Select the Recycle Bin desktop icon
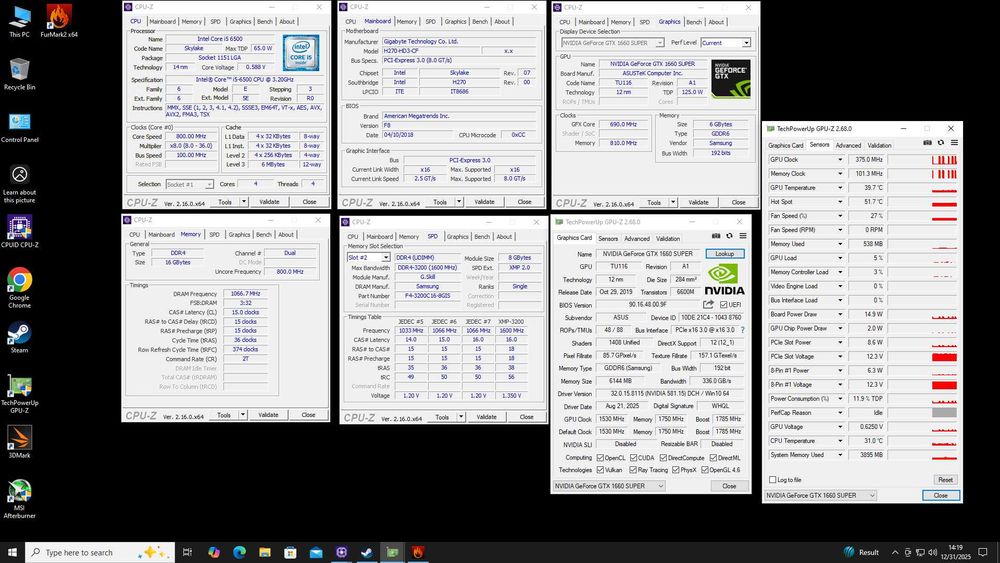 pyautogui.click(x=19, y=73)
